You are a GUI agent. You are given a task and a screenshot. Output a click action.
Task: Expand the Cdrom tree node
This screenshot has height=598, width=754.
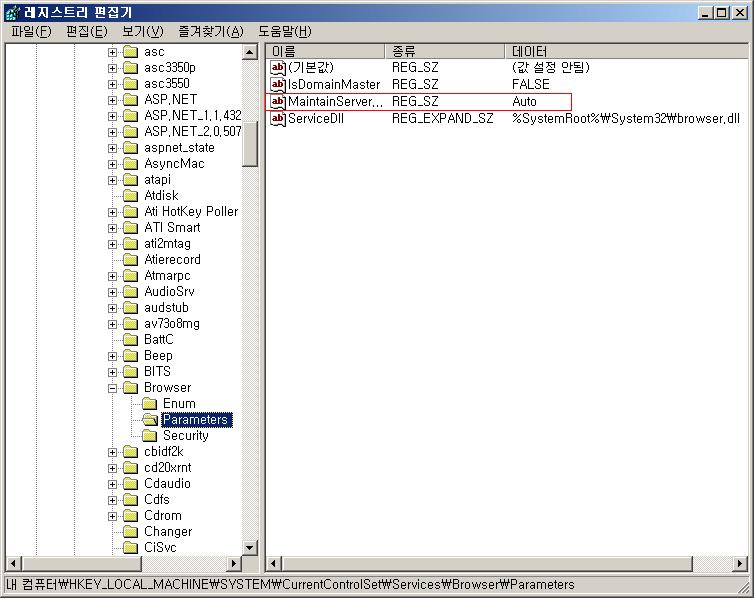point(112,516)
